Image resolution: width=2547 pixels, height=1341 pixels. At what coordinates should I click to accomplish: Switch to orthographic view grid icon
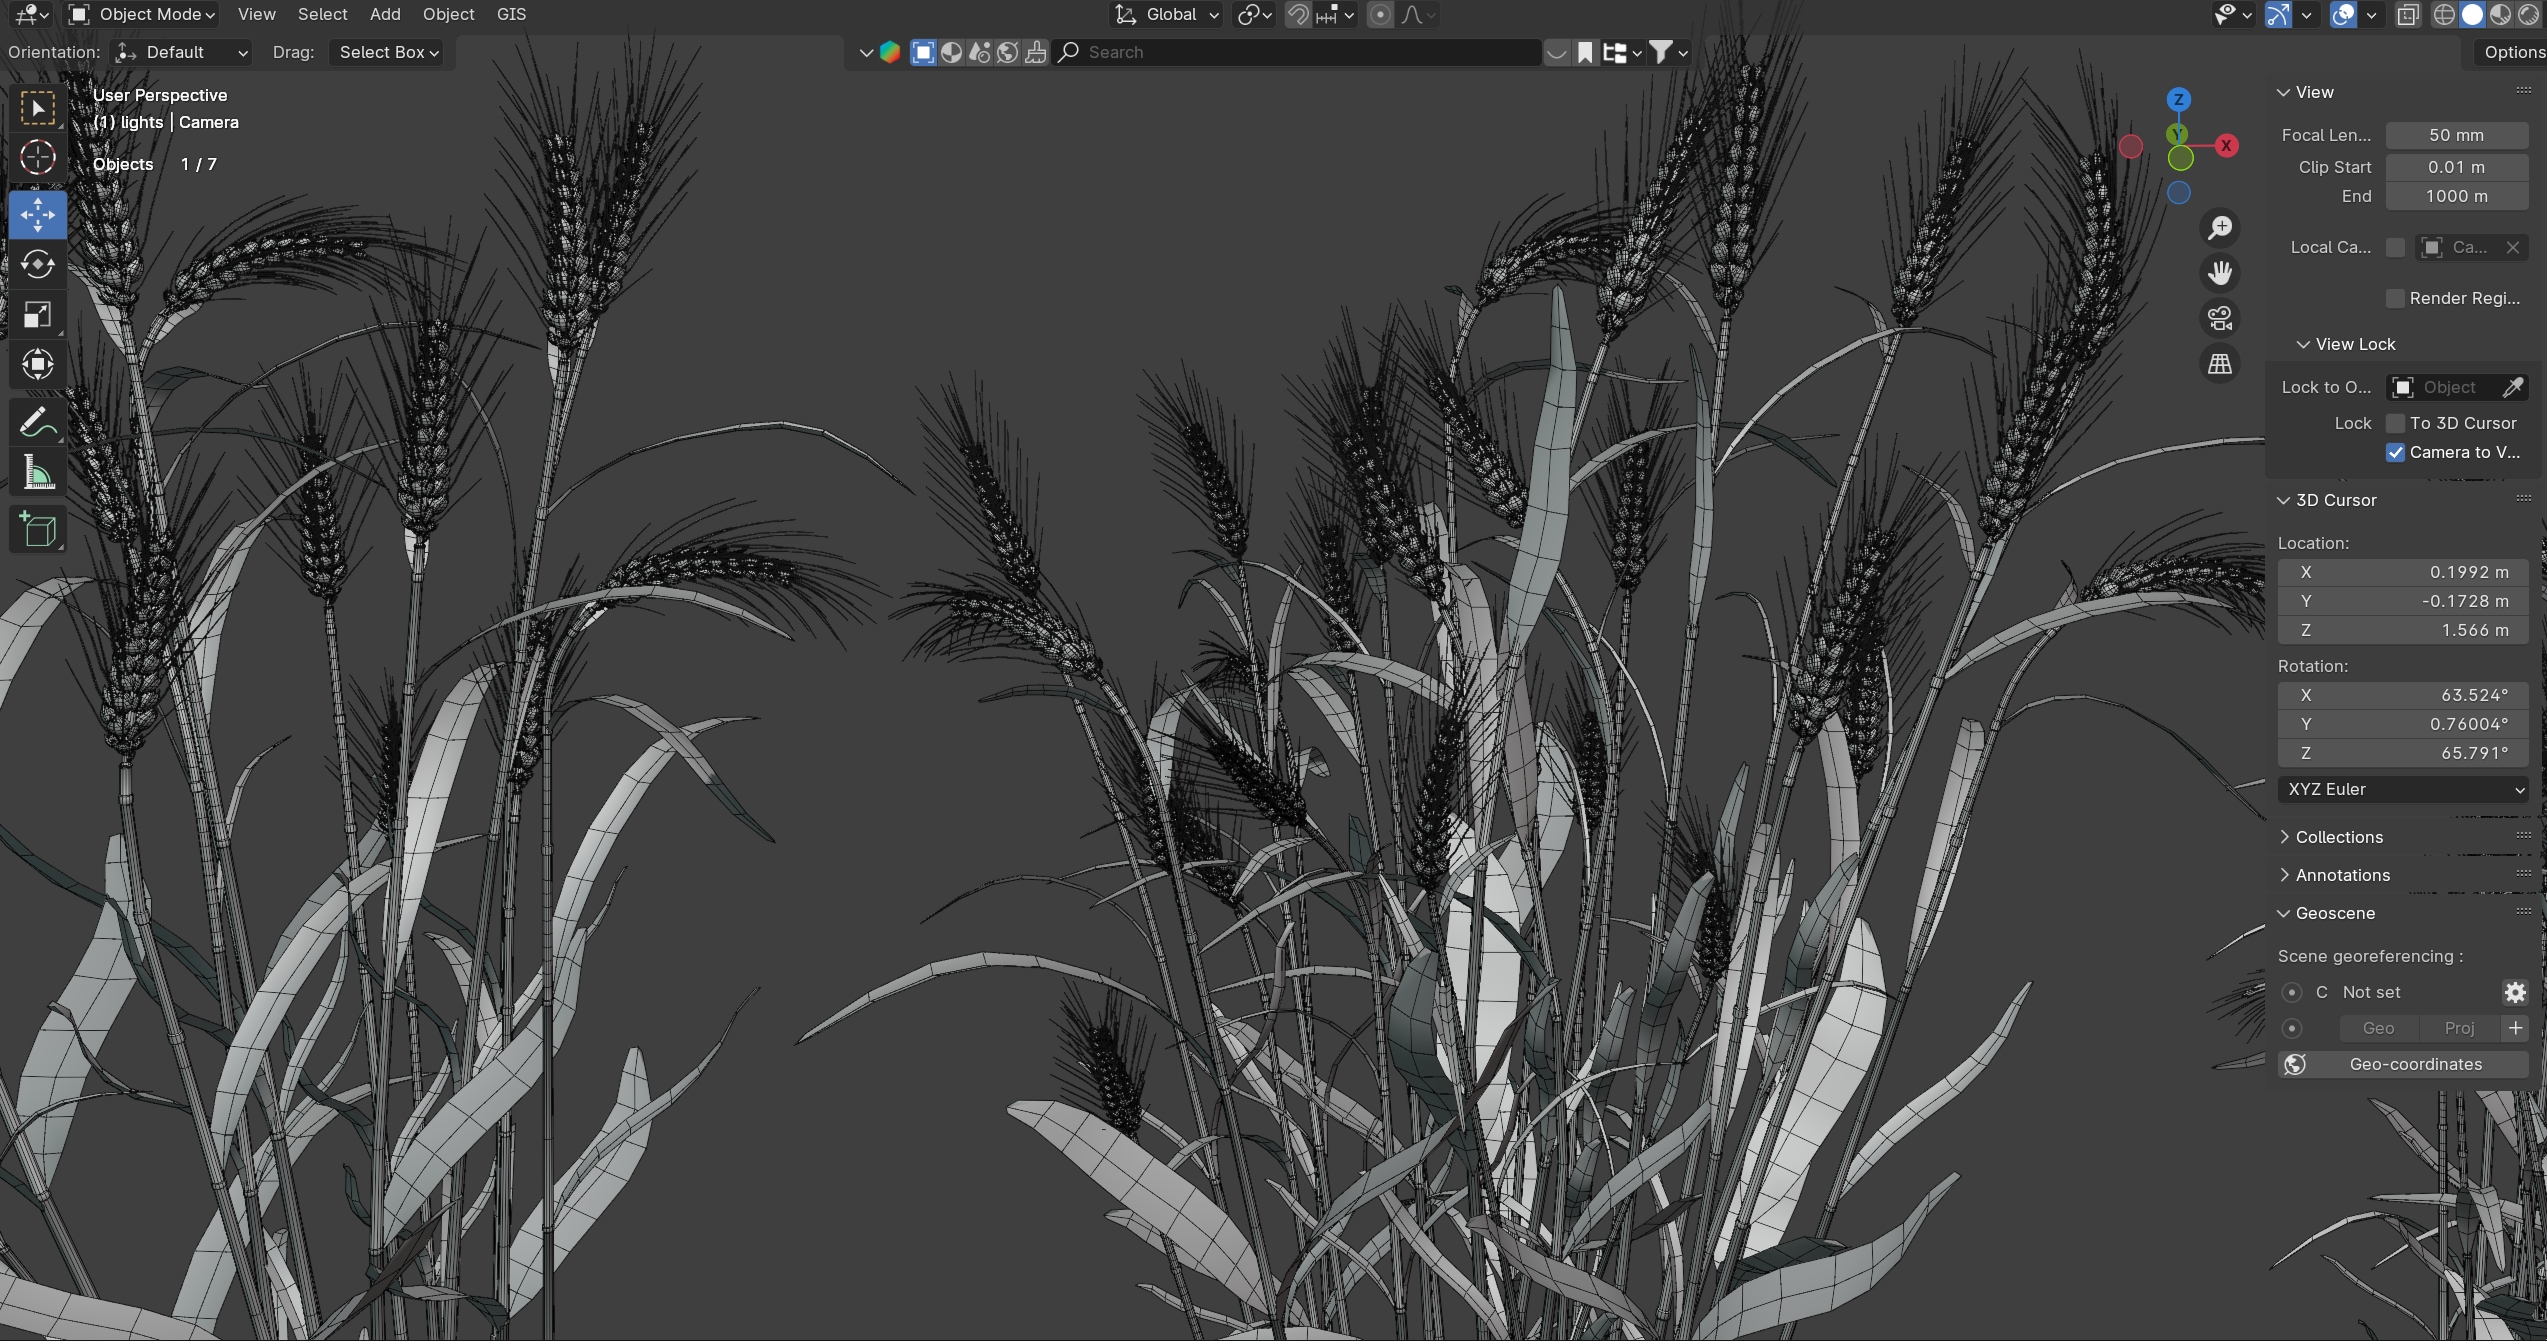coord(2220,364)
